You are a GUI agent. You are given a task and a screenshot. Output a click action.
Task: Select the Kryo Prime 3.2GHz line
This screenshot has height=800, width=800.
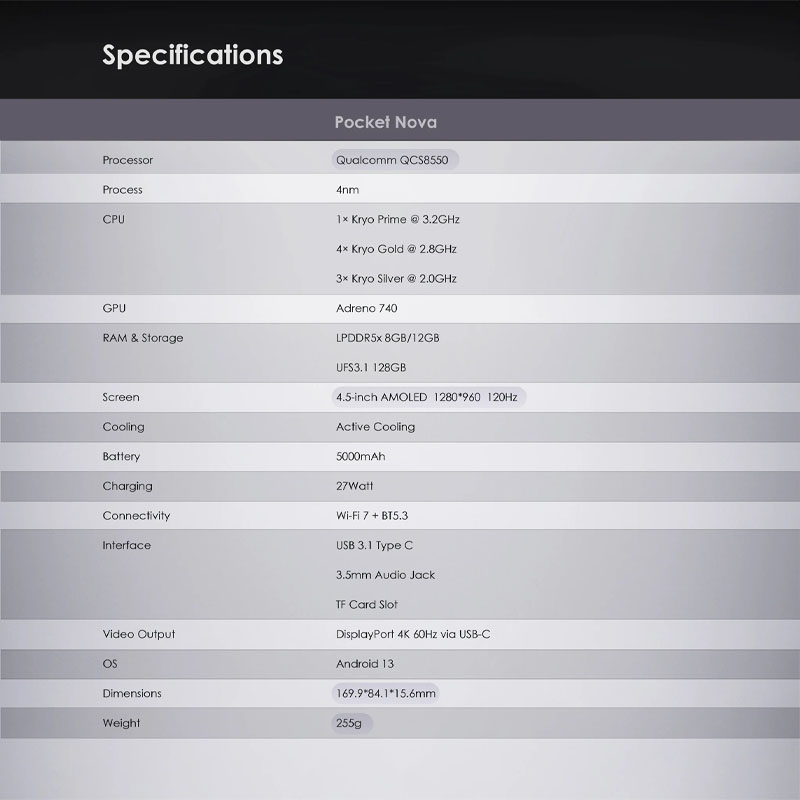click(x=398, y=219)
